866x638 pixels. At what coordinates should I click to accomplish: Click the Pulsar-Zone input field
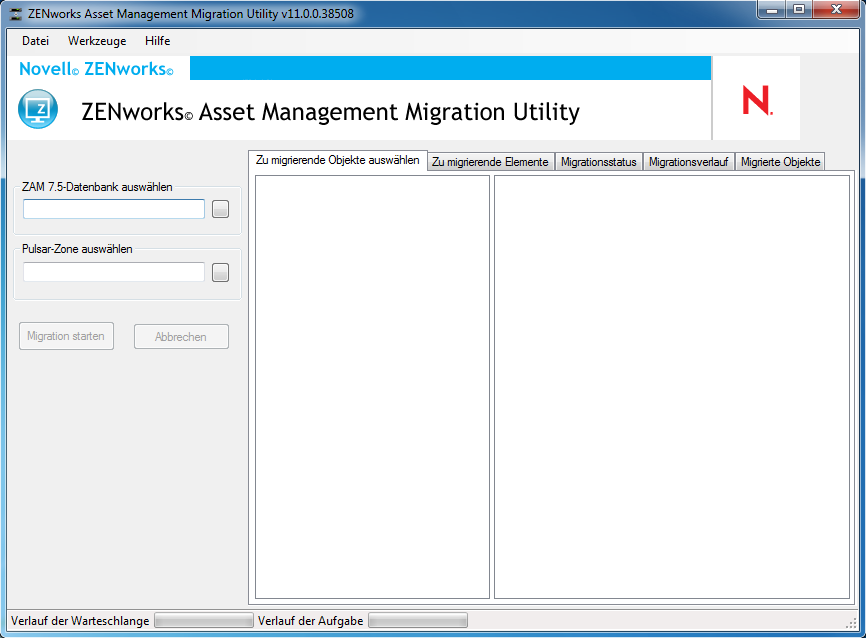114,272
